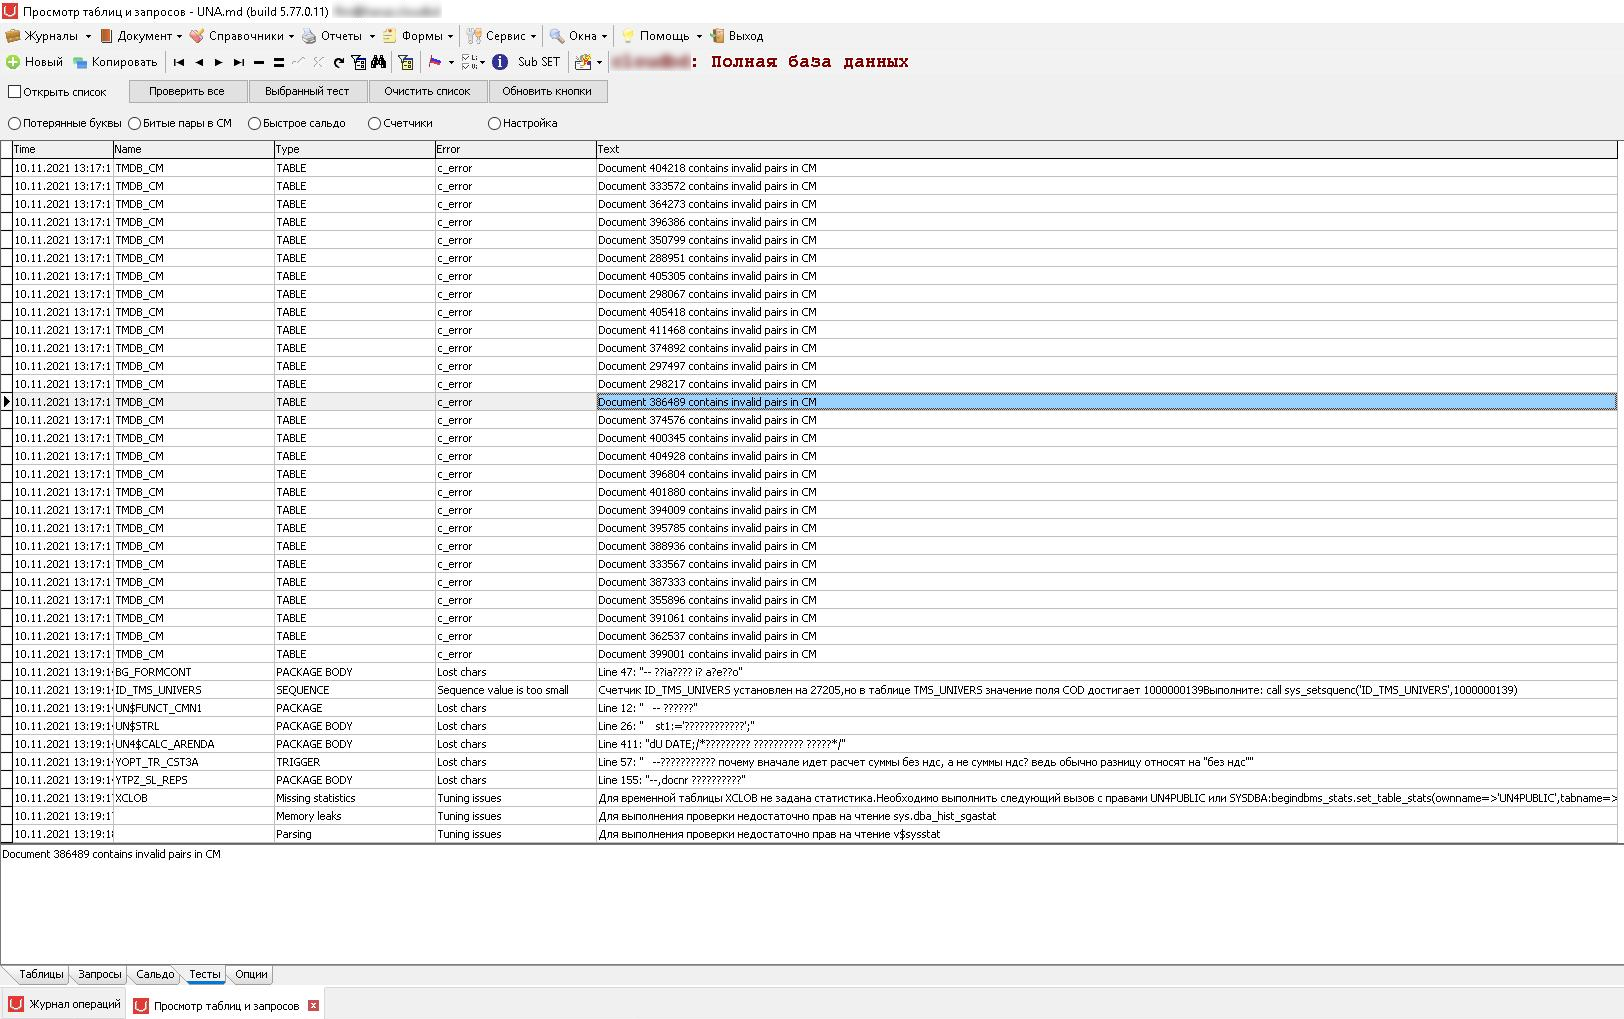Screen dimensions: 1624x1019
Task: Select the Быстрое сальдо radio button
Action: [x=255, y=123]
